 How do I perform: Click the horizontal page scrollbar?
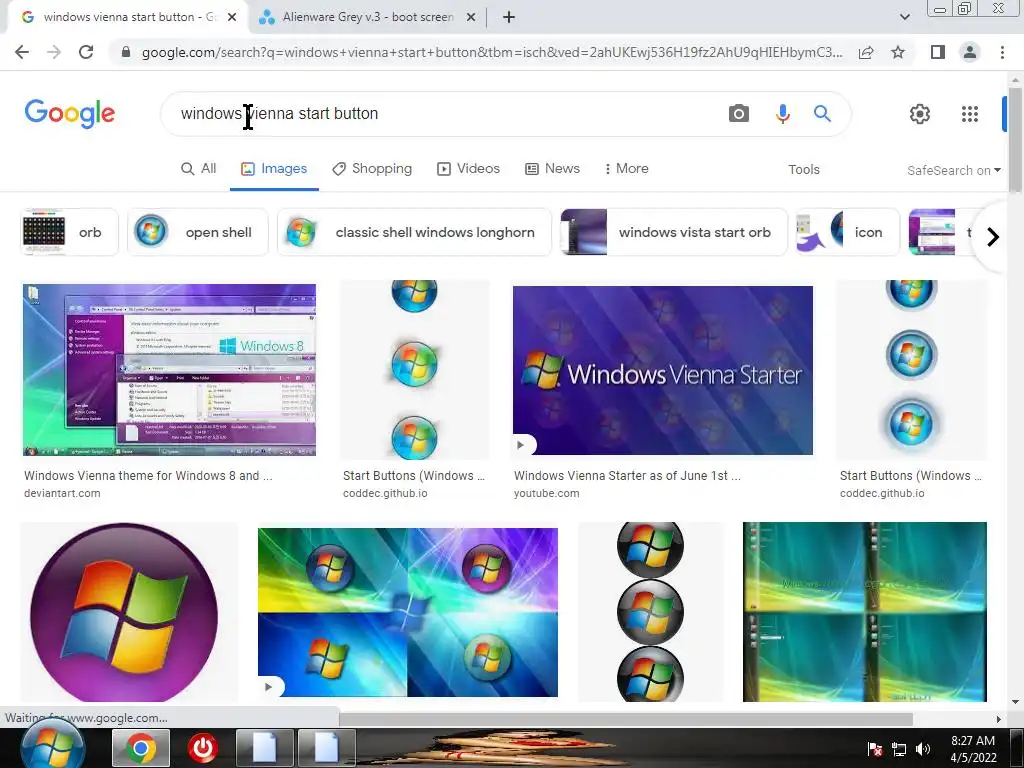point(626,719)
